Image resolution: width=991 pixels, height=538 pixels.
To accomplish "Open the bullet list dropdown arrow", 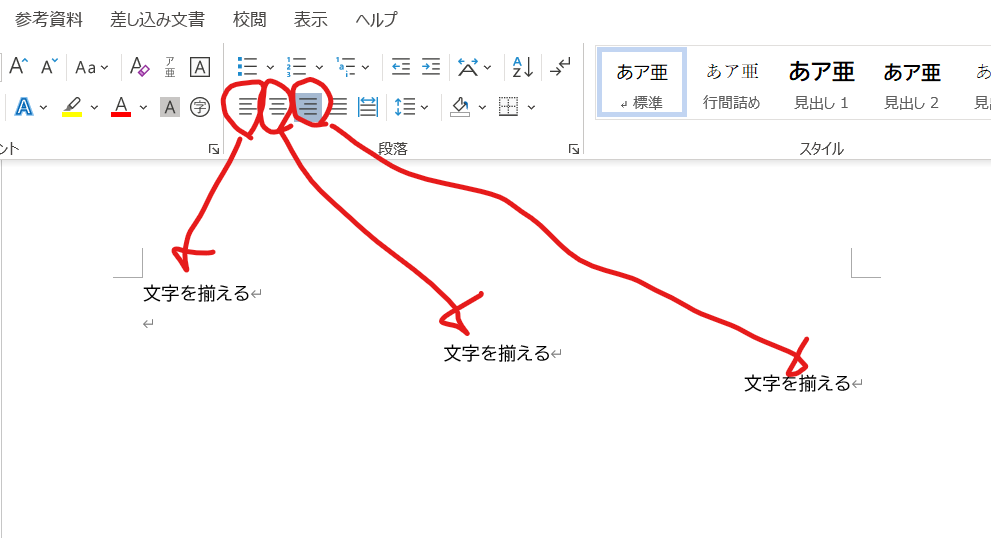I will click(270, 68).
